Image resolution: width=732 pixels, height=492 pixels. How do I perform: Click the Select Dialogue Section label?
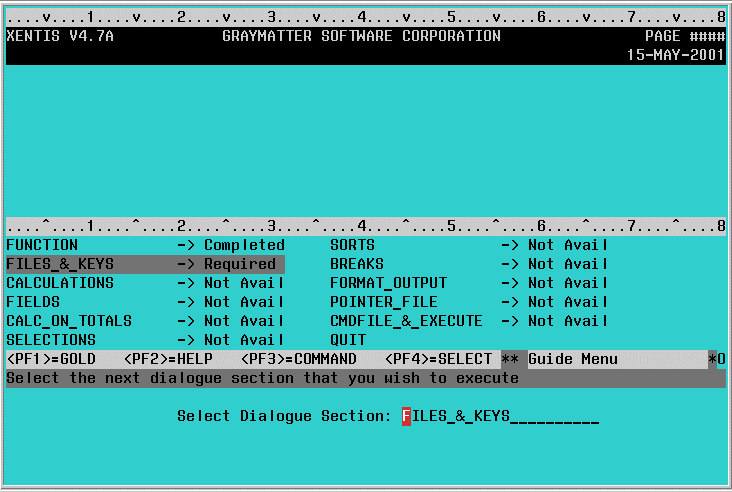pyautogui.click(x=284, y=416)
